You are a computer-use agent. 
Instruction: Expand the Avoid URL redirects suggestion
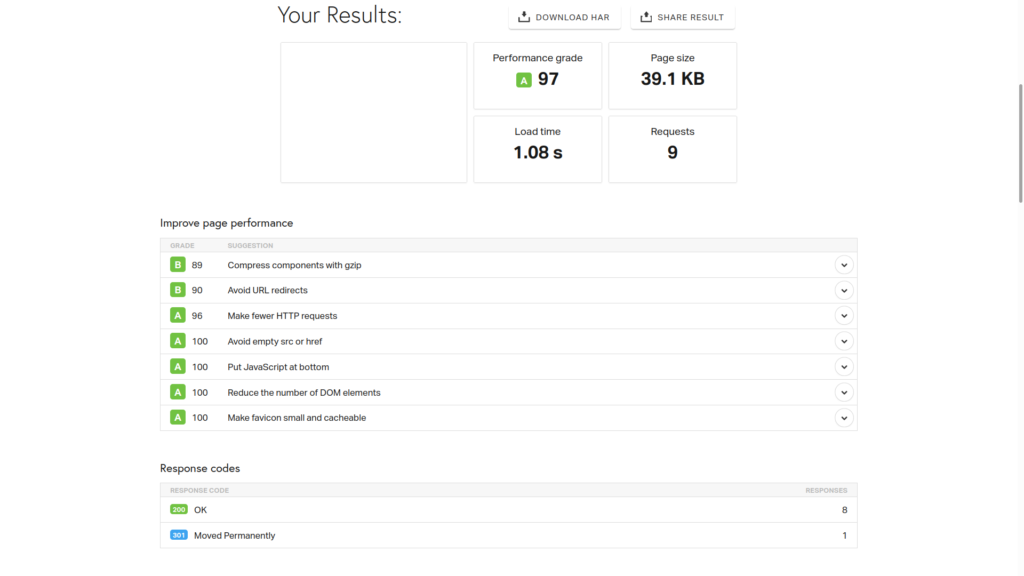click(844, 290)
